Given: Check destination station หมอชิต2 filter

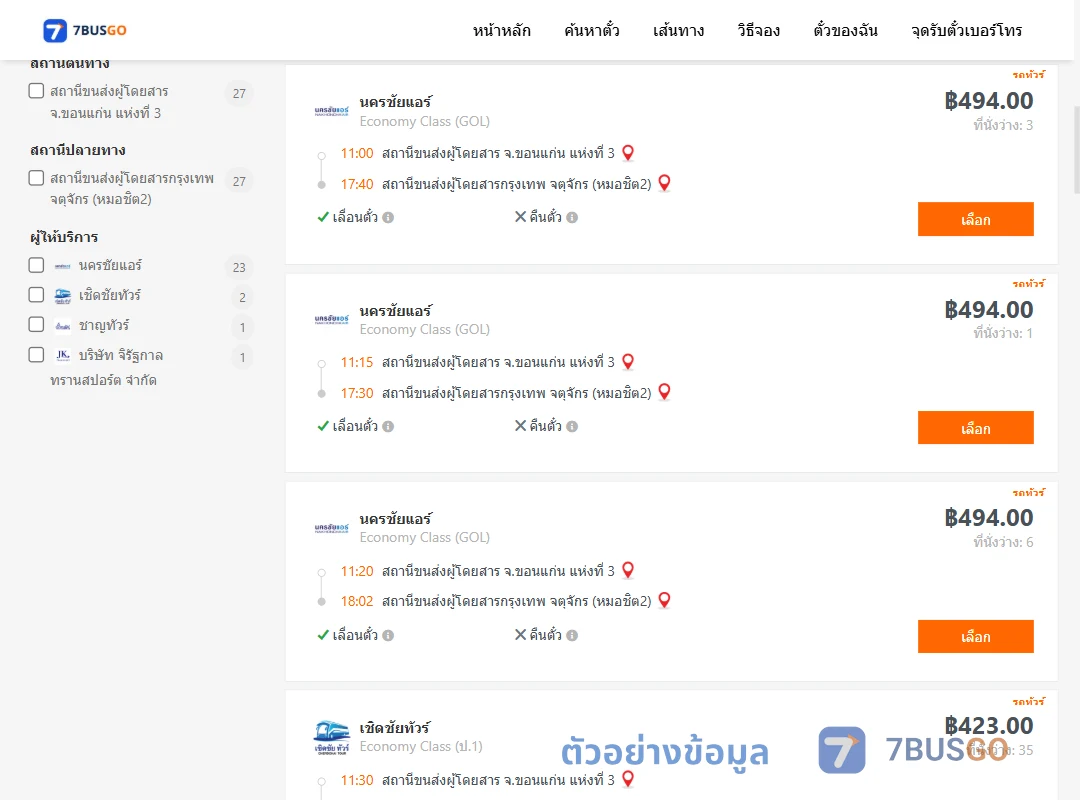Looking at the screenshot, I should tap(37, 178).
